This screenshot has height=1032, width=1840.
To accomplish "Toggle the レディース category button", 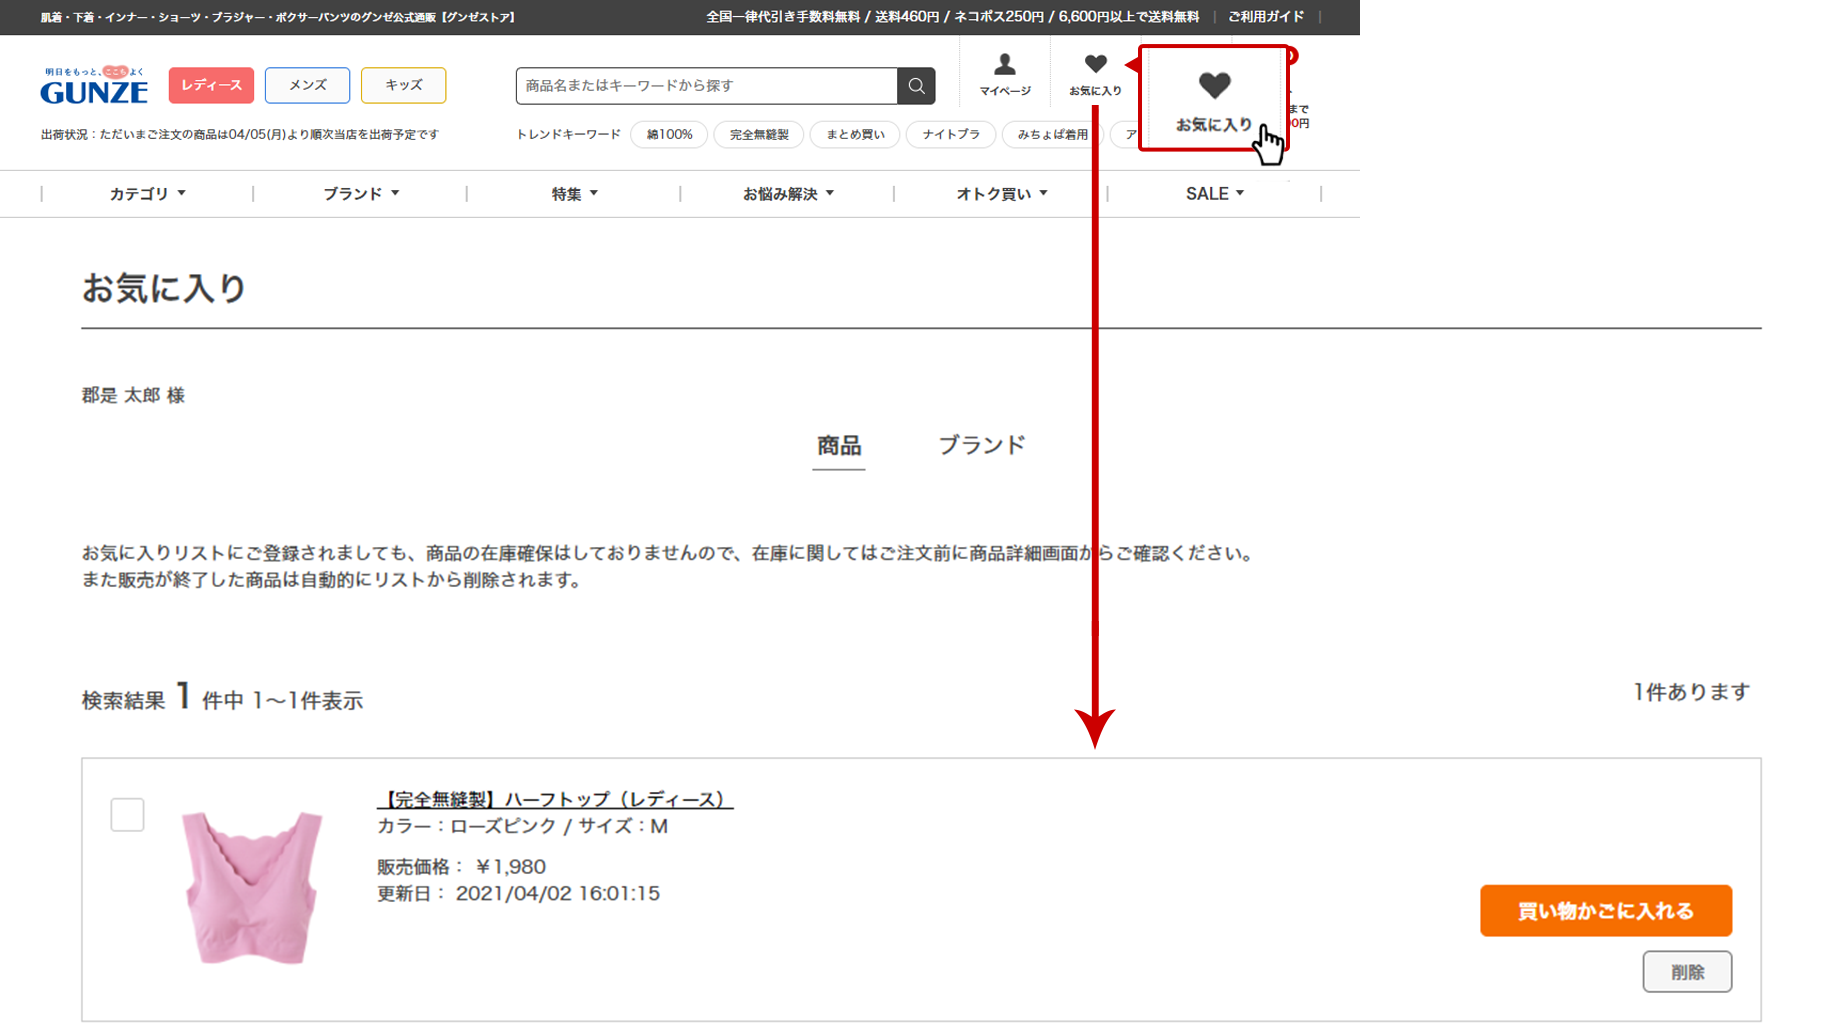I will coord(211,85).
